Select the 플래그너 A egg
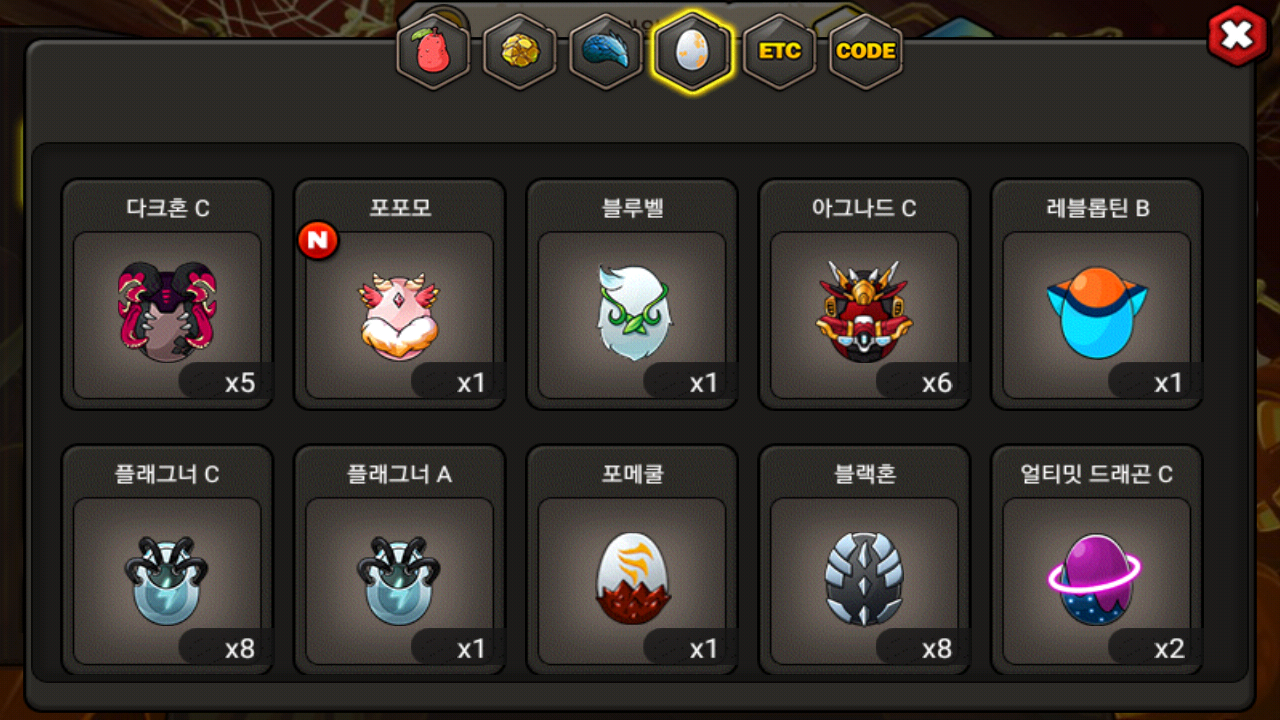 coord(399,560)
